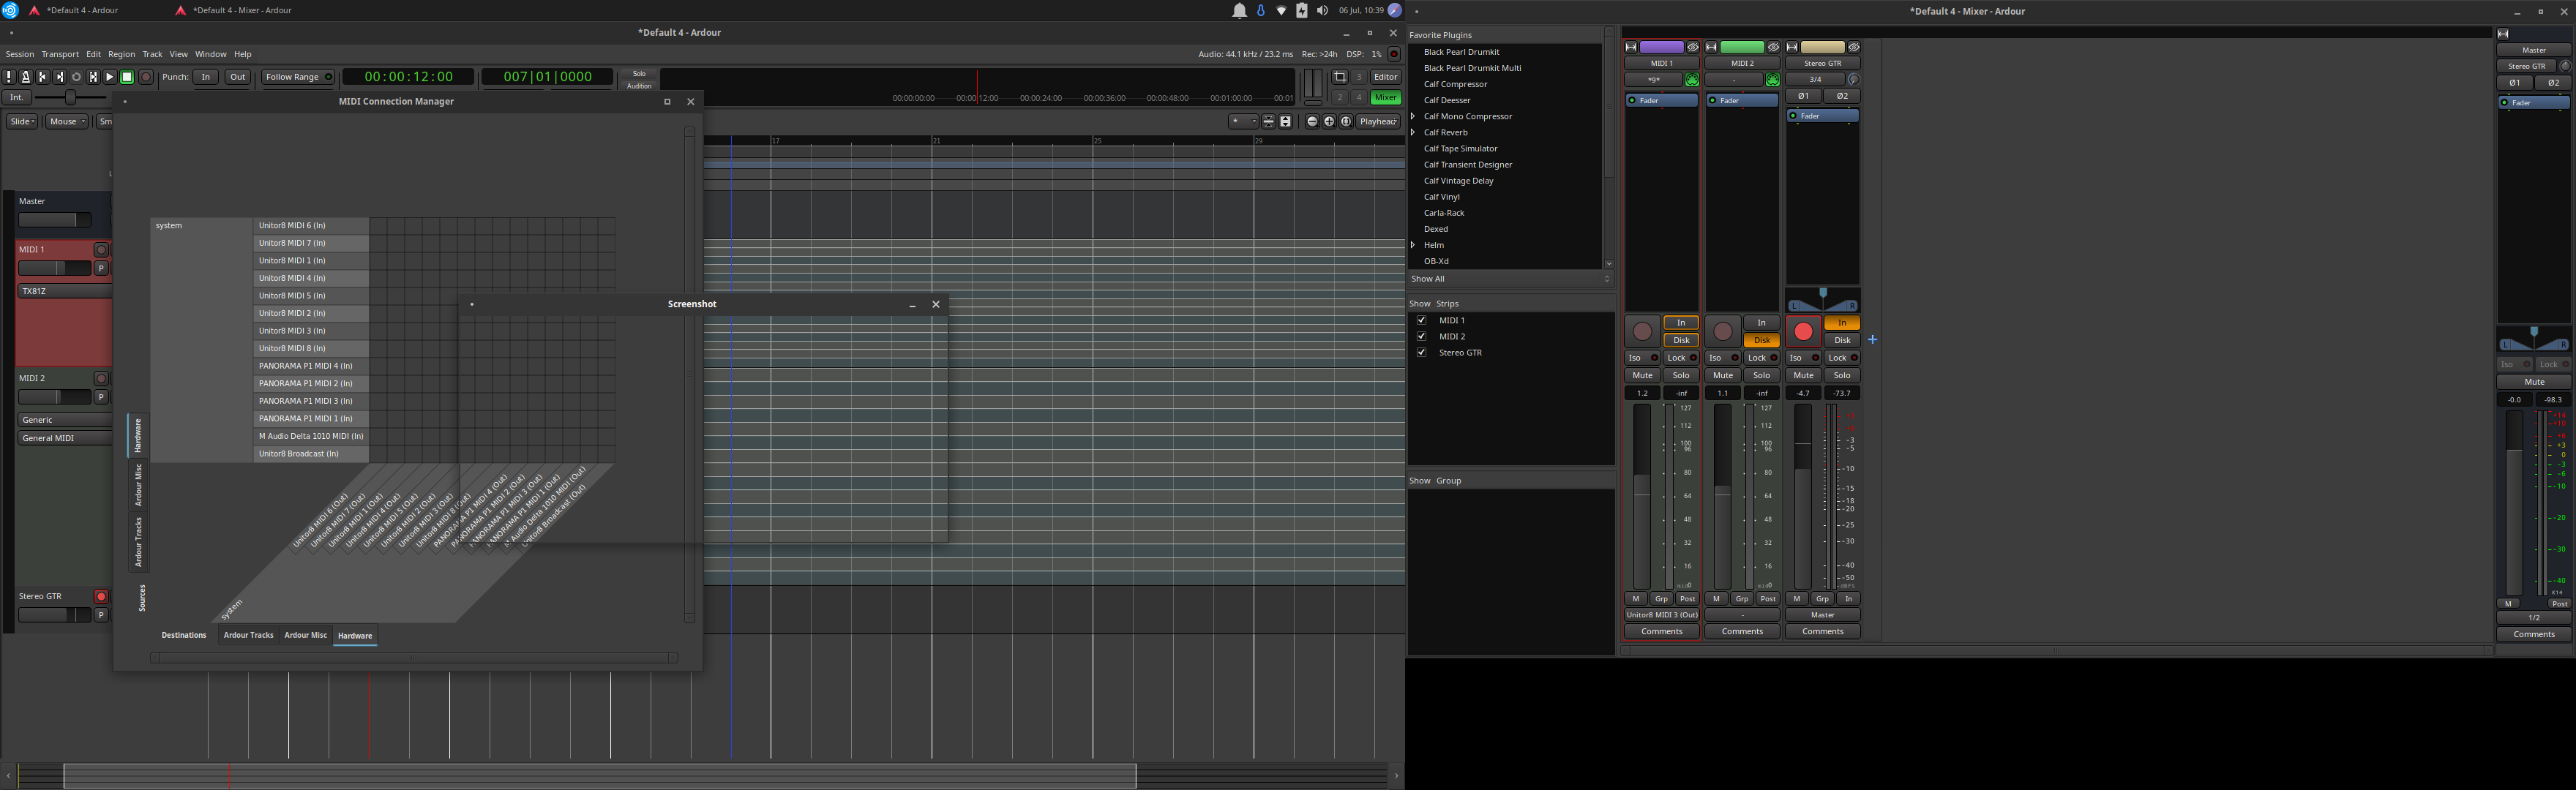The image size is (2576, 790).
Task: Click MIDI 1 strip MIDI input icon
Action: point(1692,80)
